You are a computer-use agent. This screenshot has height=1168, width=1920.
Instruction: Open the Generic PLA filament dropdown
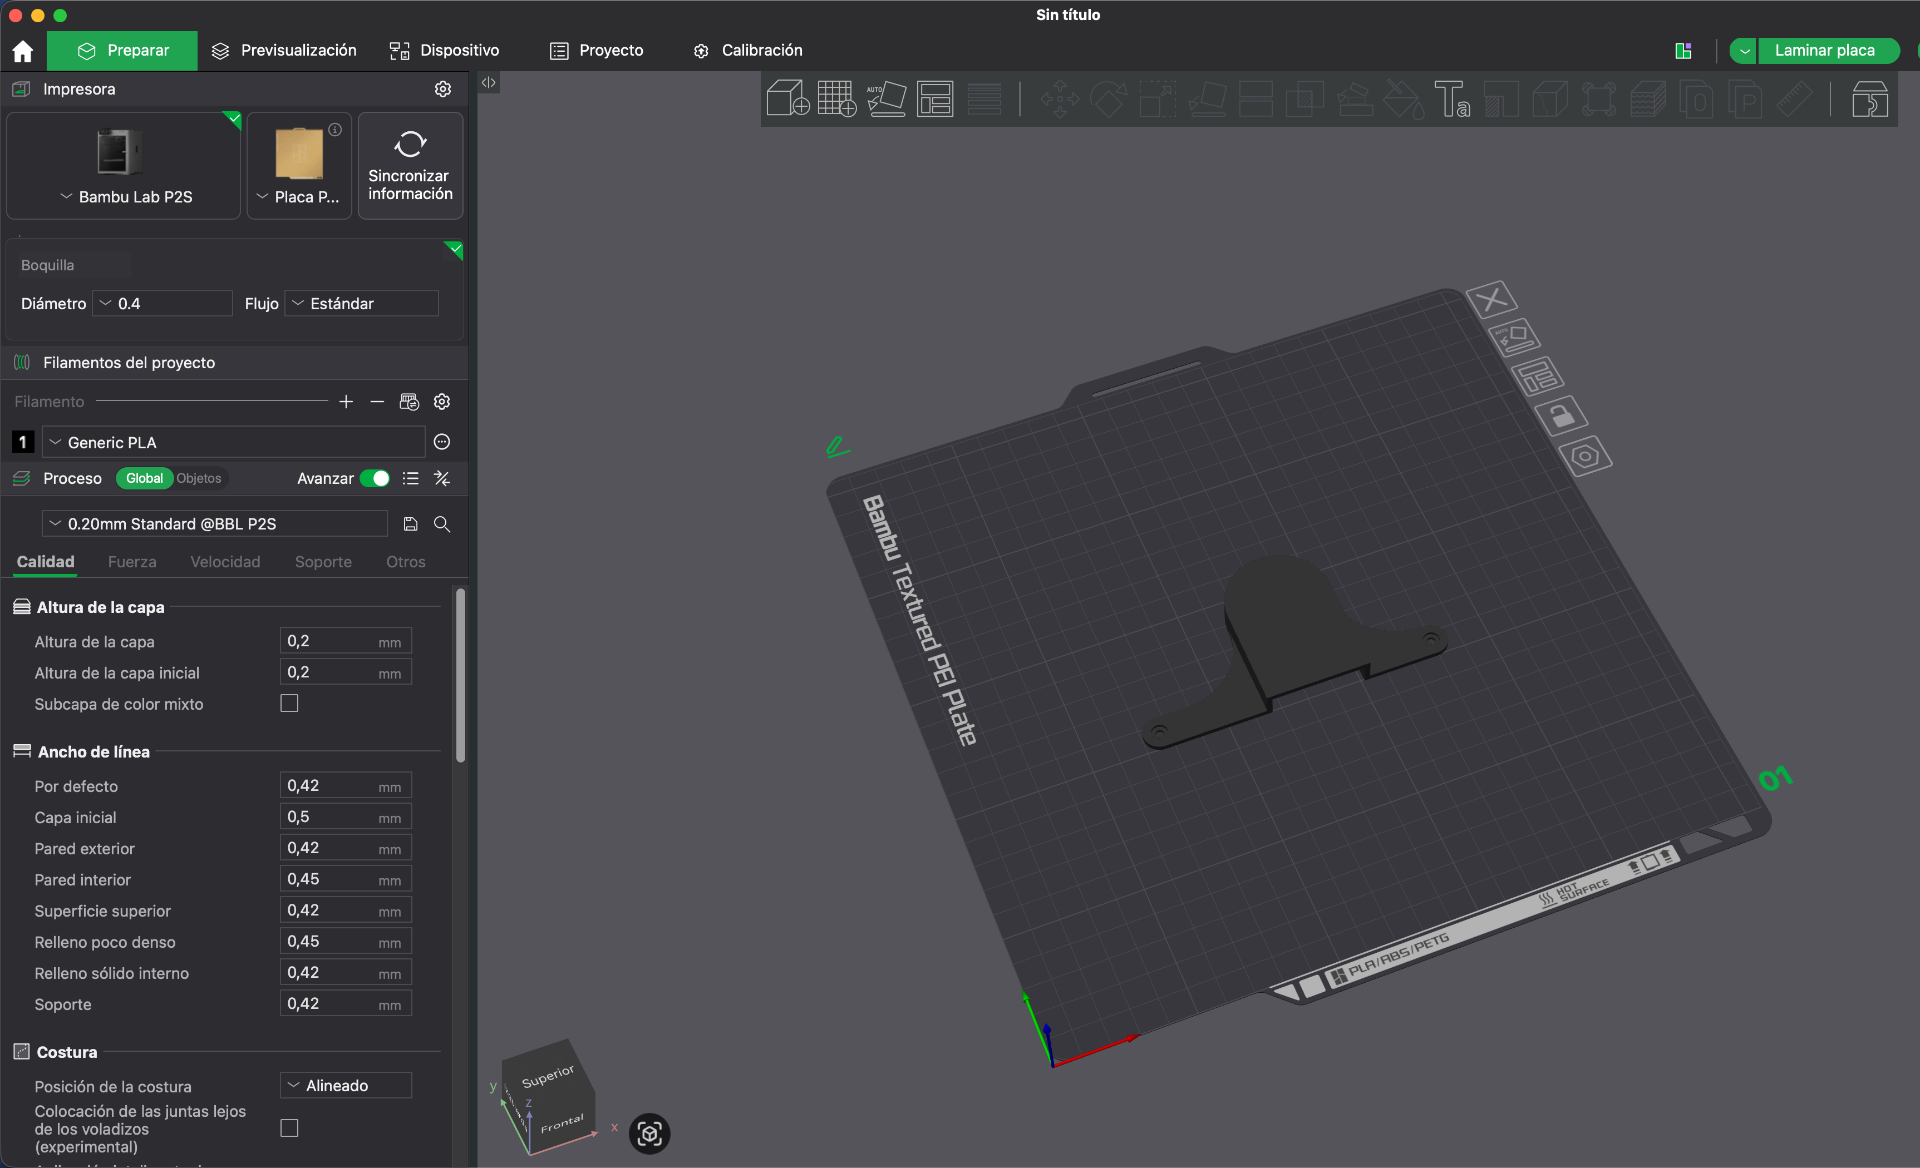point(234,442)
